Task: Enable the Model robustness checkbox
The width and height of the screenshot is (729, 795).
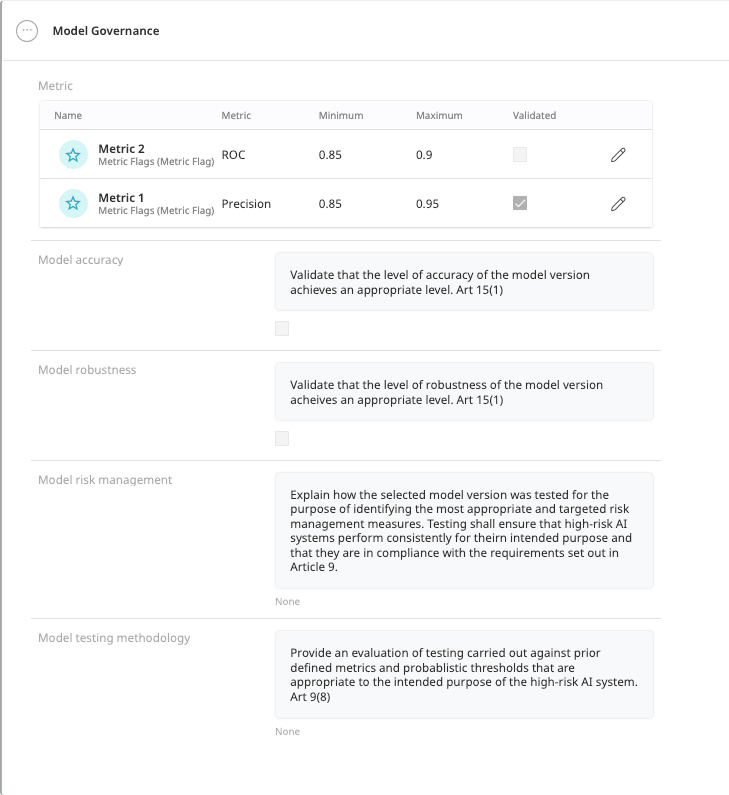Action: 282,438
